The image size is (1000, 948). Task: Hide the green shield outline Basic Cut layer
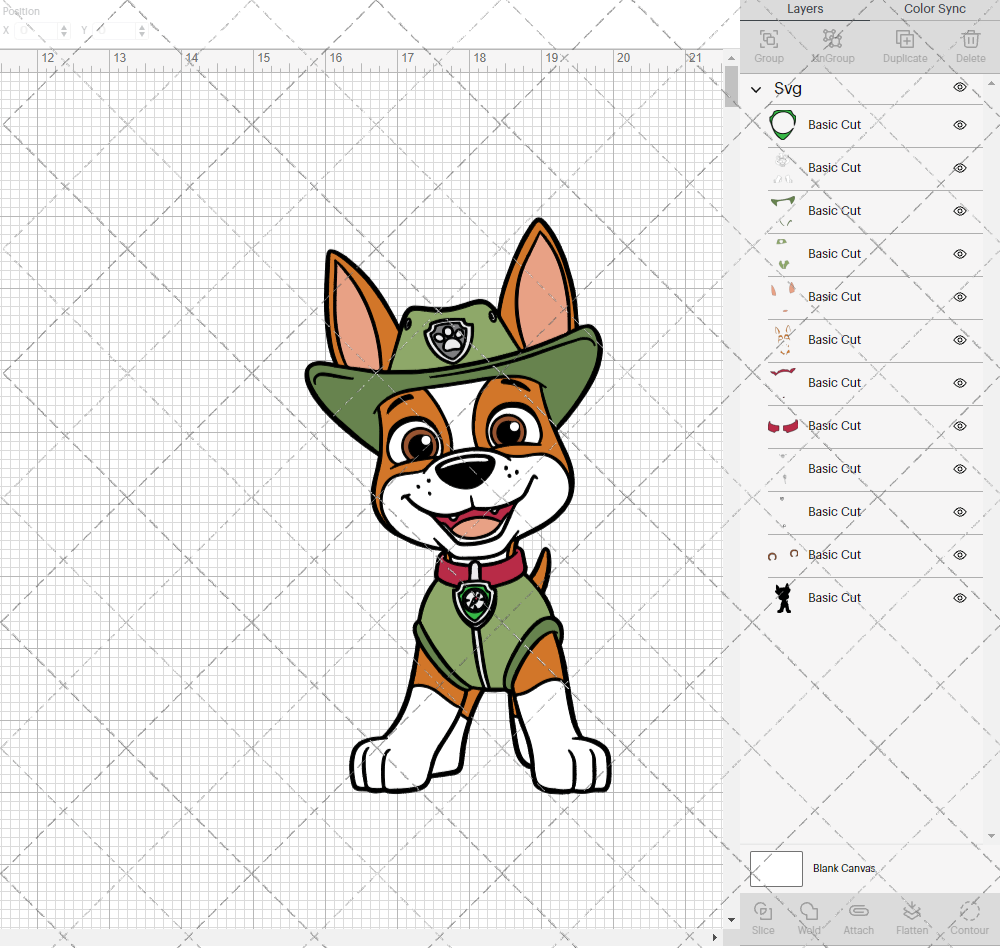[960, 125]
